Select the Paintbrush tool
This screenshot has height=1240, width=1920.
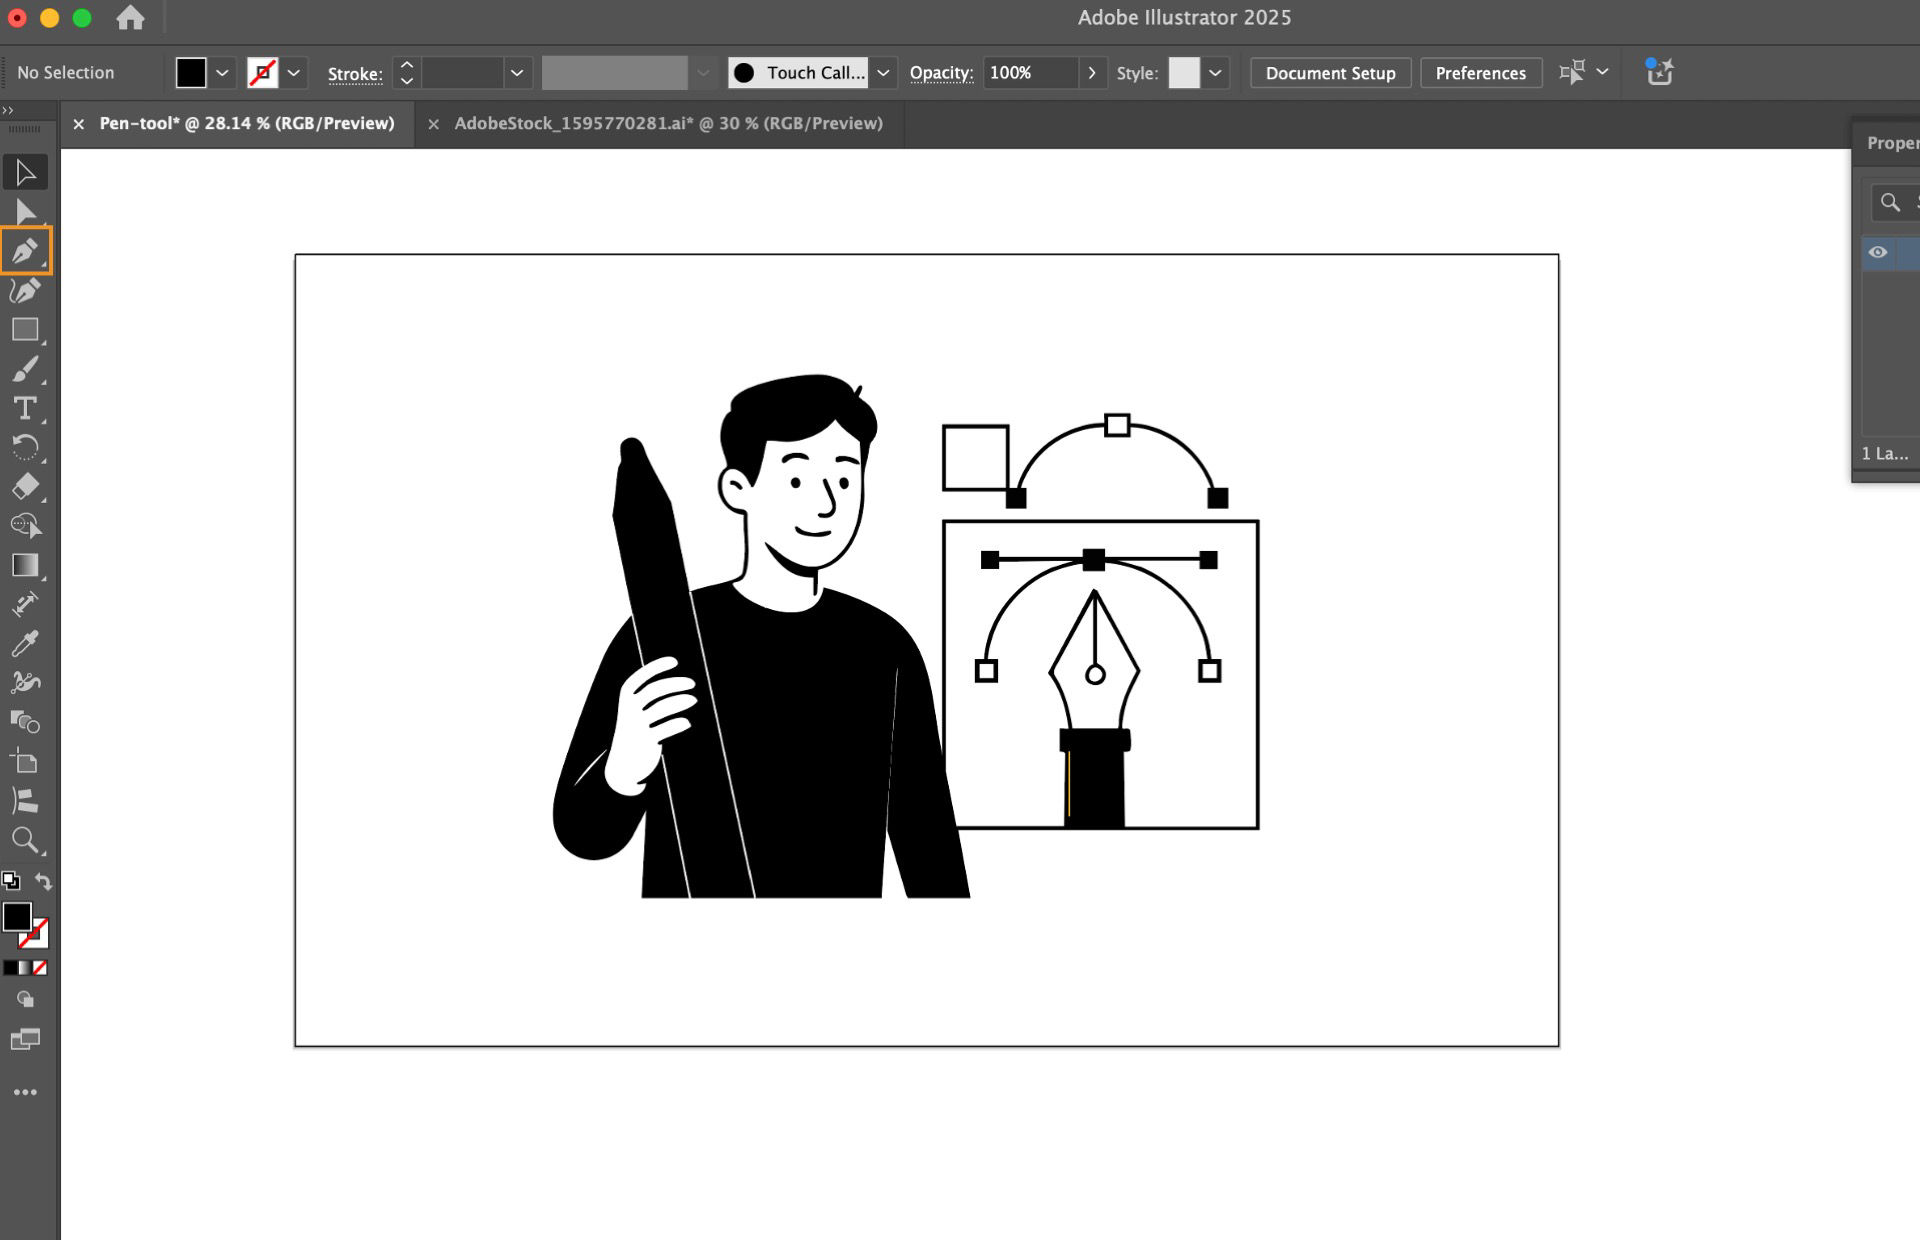click(x=24, y=369)
